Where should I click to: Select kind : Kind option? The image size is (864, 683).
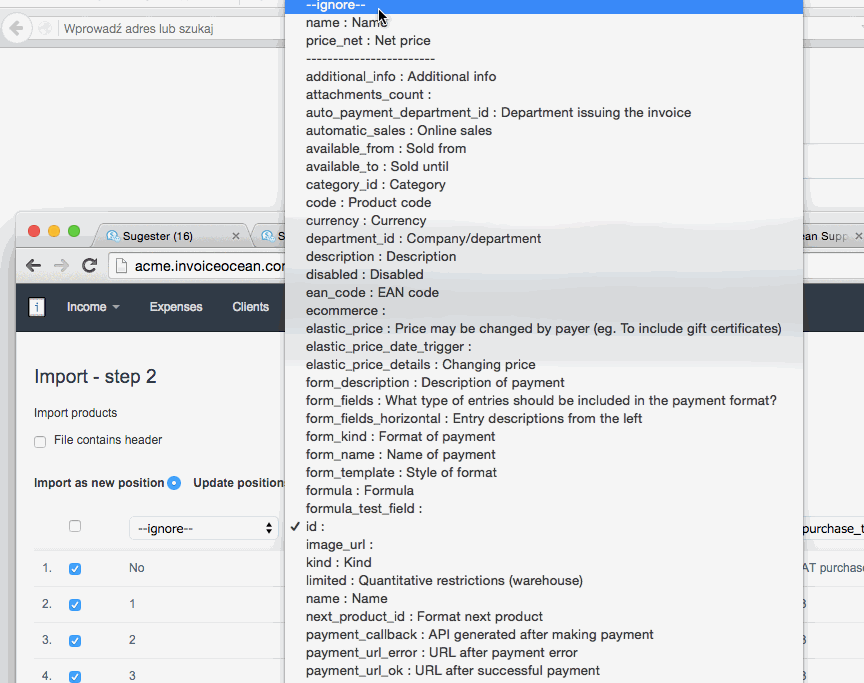[x=544, y=562]
